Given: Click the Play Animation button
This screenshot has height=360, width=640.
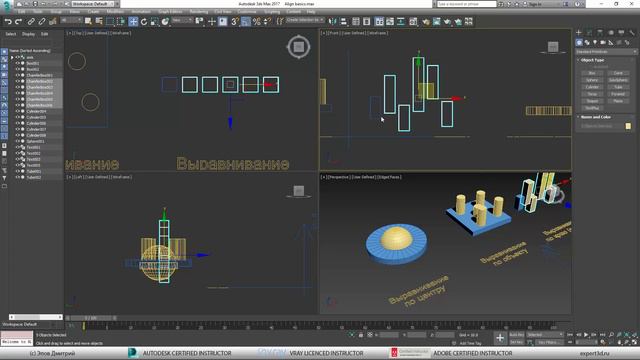Looking at the screenshot, I should (586, 335).
